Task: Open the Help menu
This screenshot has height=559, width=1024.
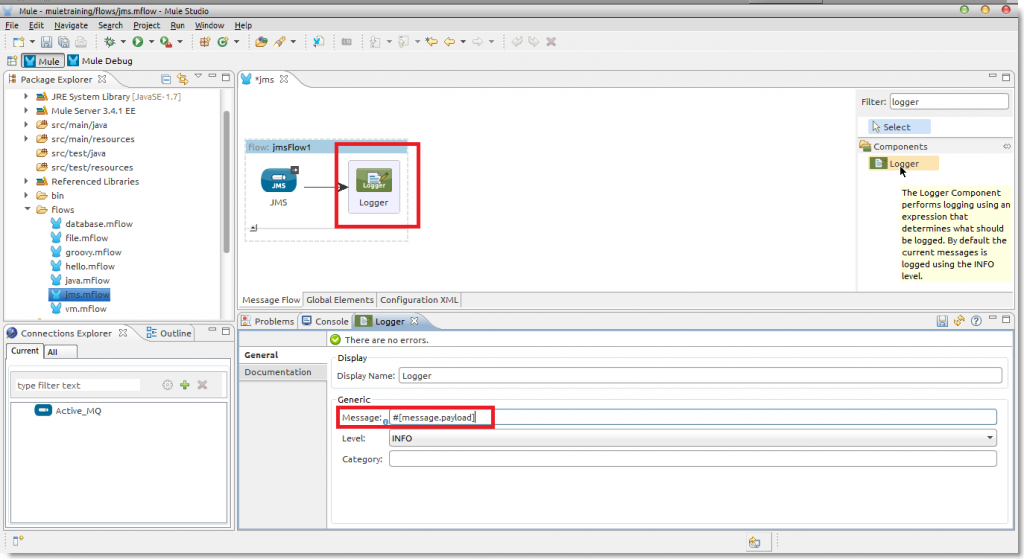Action: [243, 25]
